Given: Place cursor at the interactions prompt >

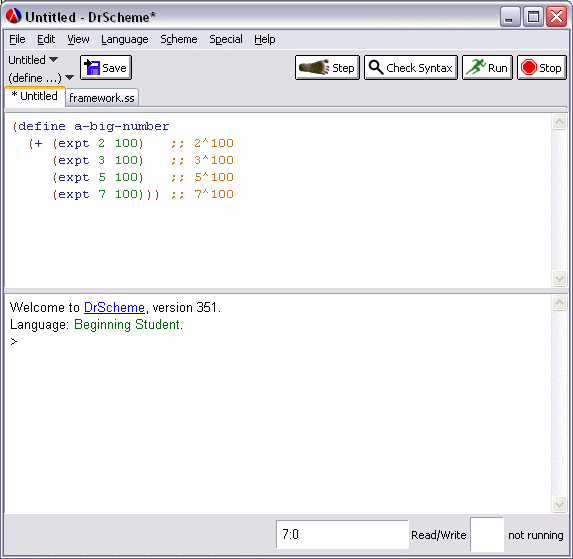Looking at the screenshot, I should pos(14,342).
